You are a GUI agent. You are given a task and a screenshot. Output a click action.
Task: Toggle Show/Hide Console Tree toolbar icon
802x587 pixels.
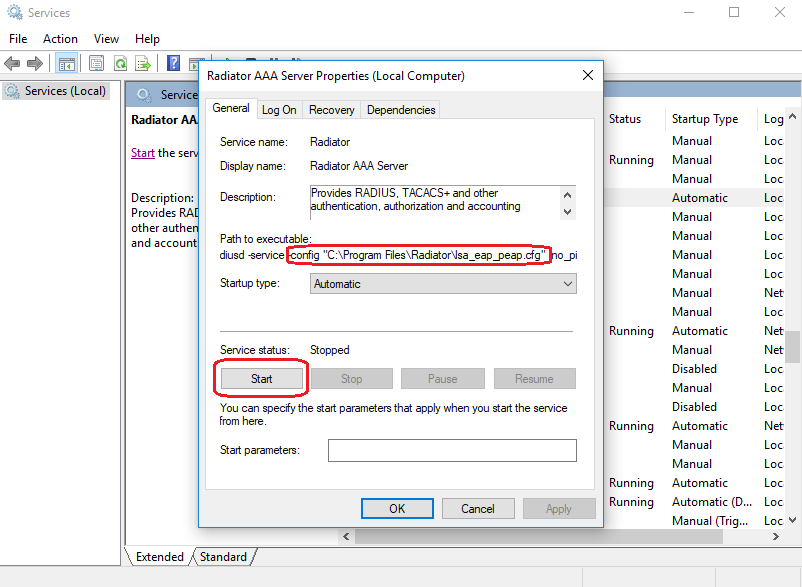point(66,64)
